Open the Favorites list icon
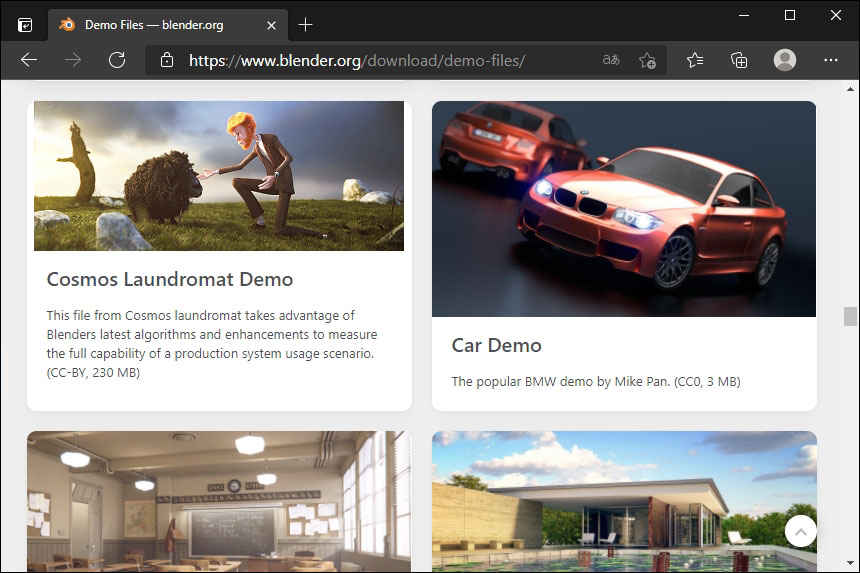The height and width of the screenshot is (573, 860). 695,60
